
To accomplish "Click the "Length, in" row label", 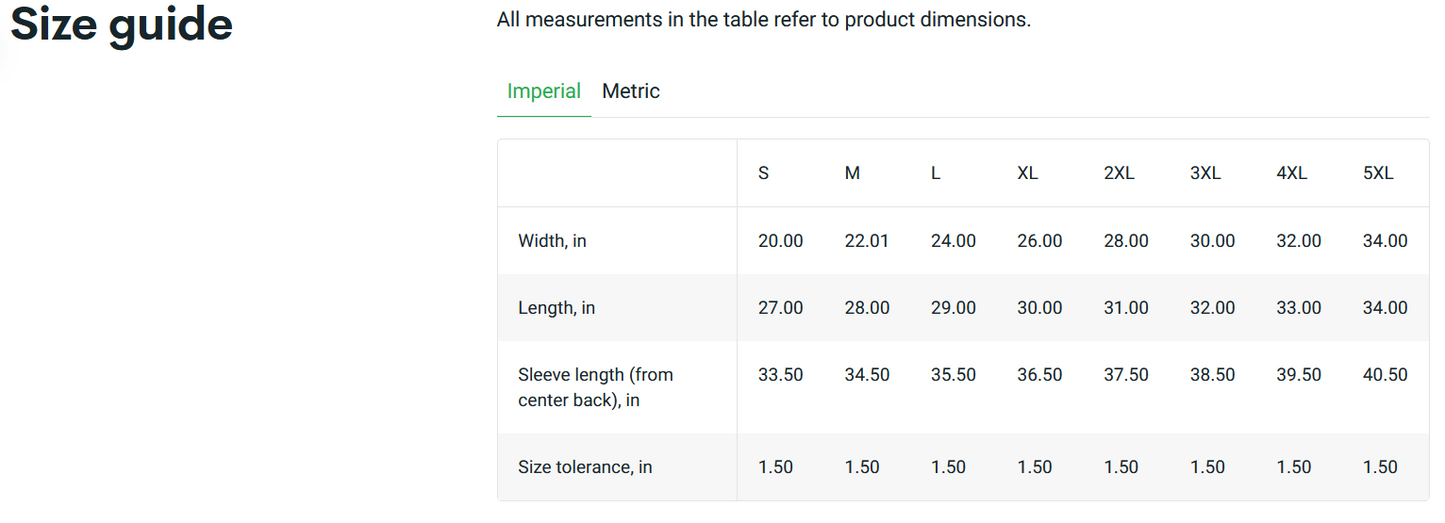I will click(556, 308).
